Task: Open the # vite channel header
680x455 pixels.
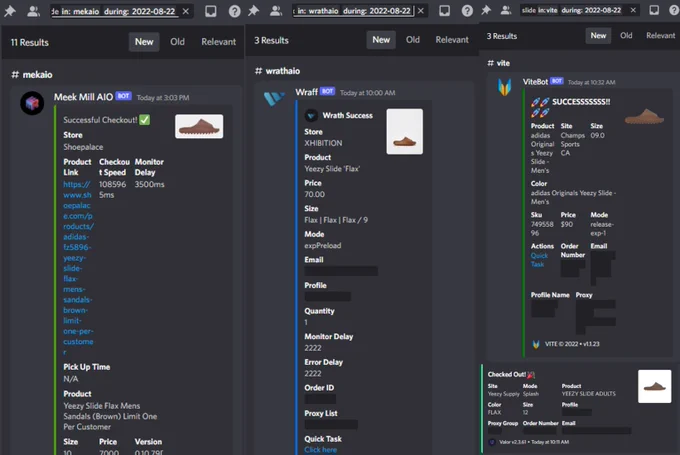Action: (x=499, y=63)
